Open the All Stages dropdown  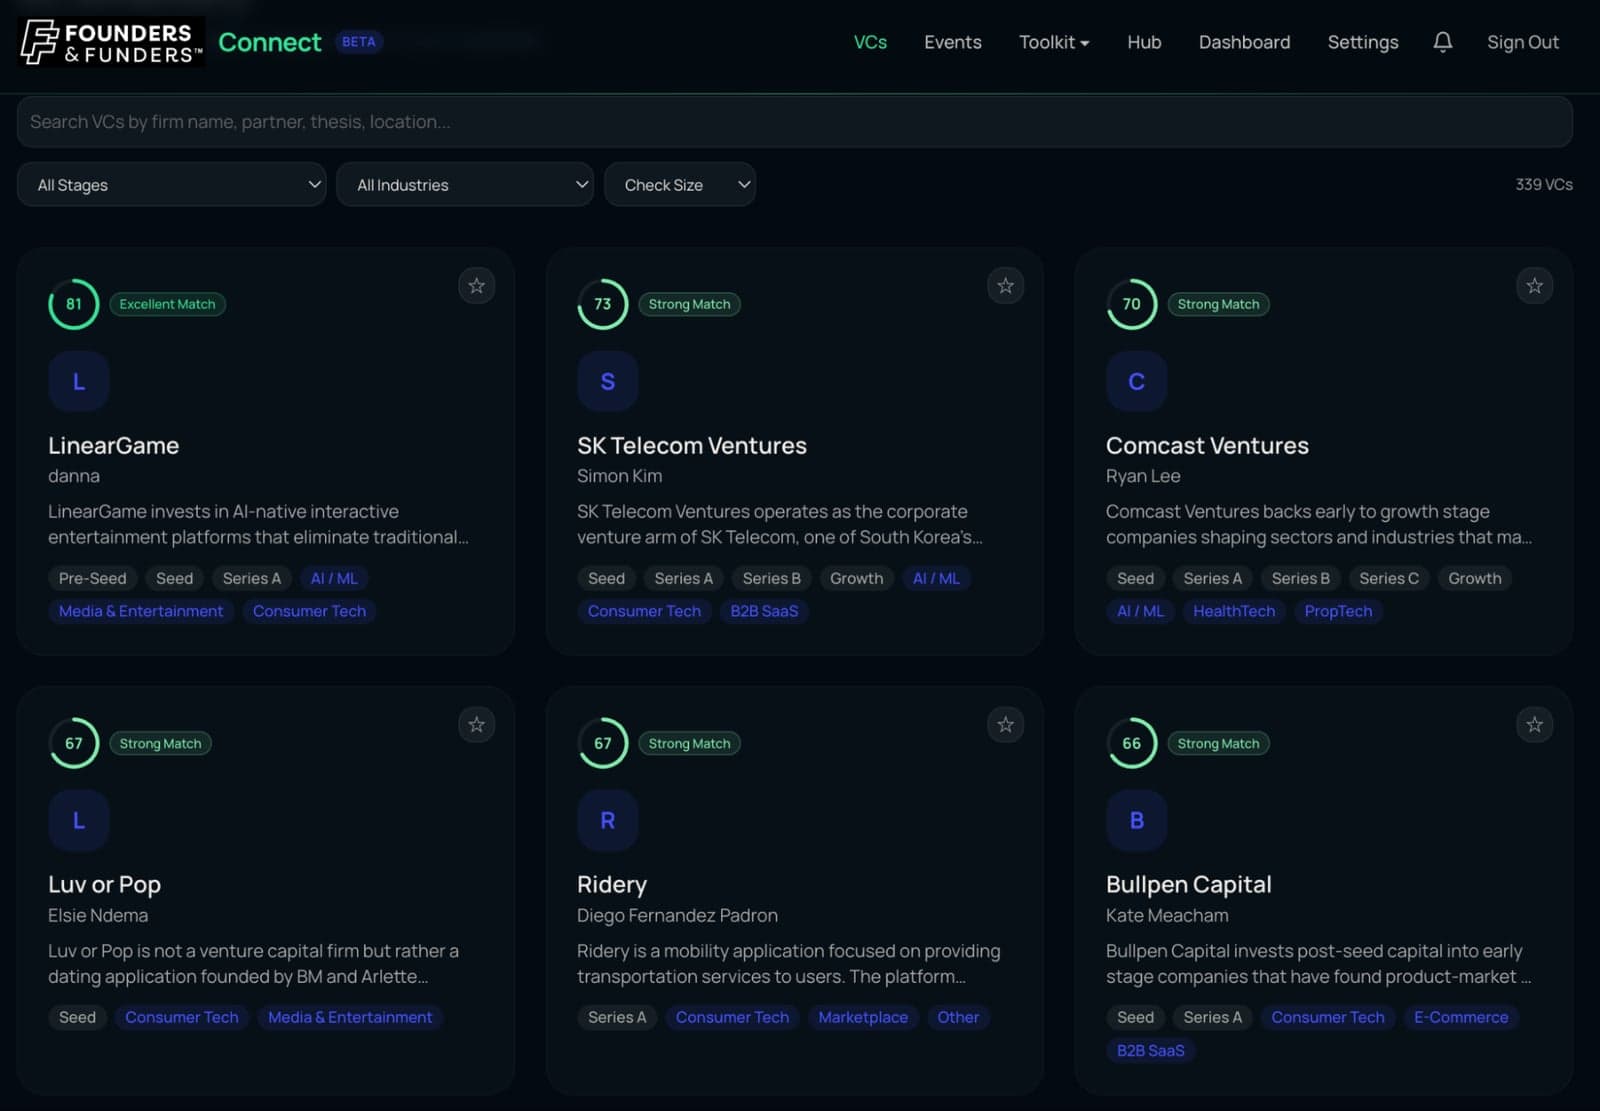point(172,185)
